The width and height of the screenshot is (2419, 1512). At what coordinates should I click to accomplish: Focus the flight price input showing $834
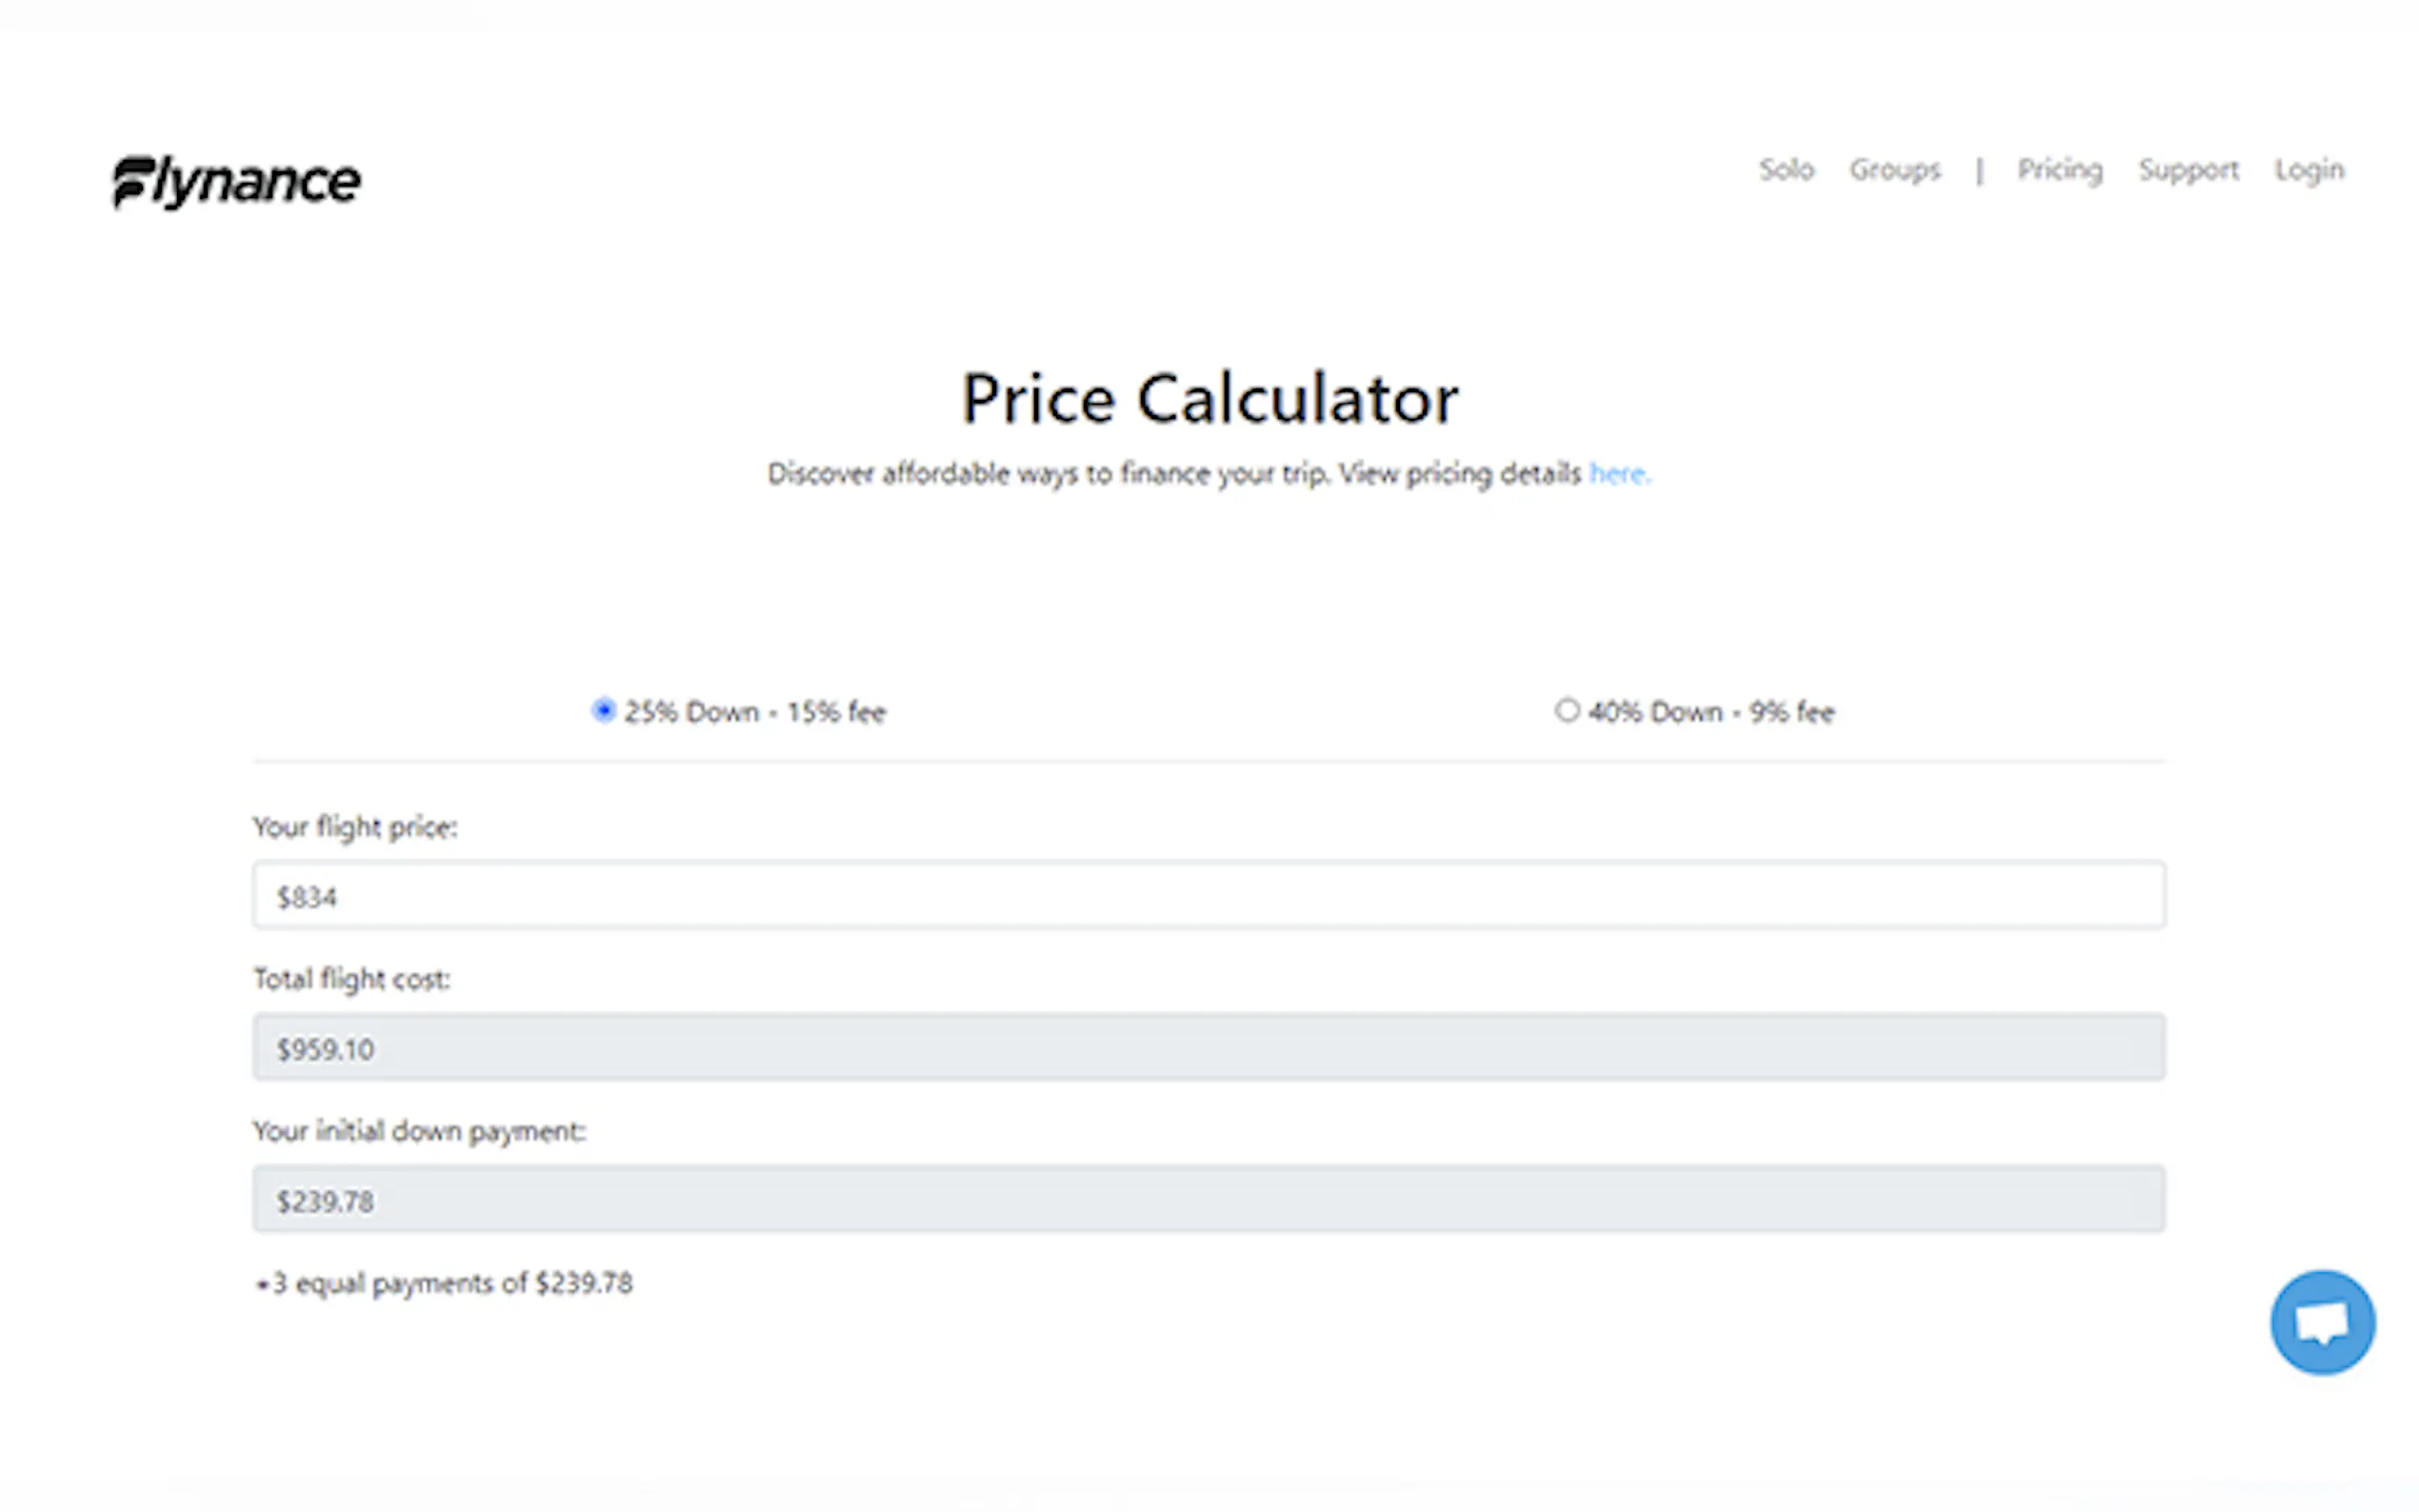pos(1209,895)
